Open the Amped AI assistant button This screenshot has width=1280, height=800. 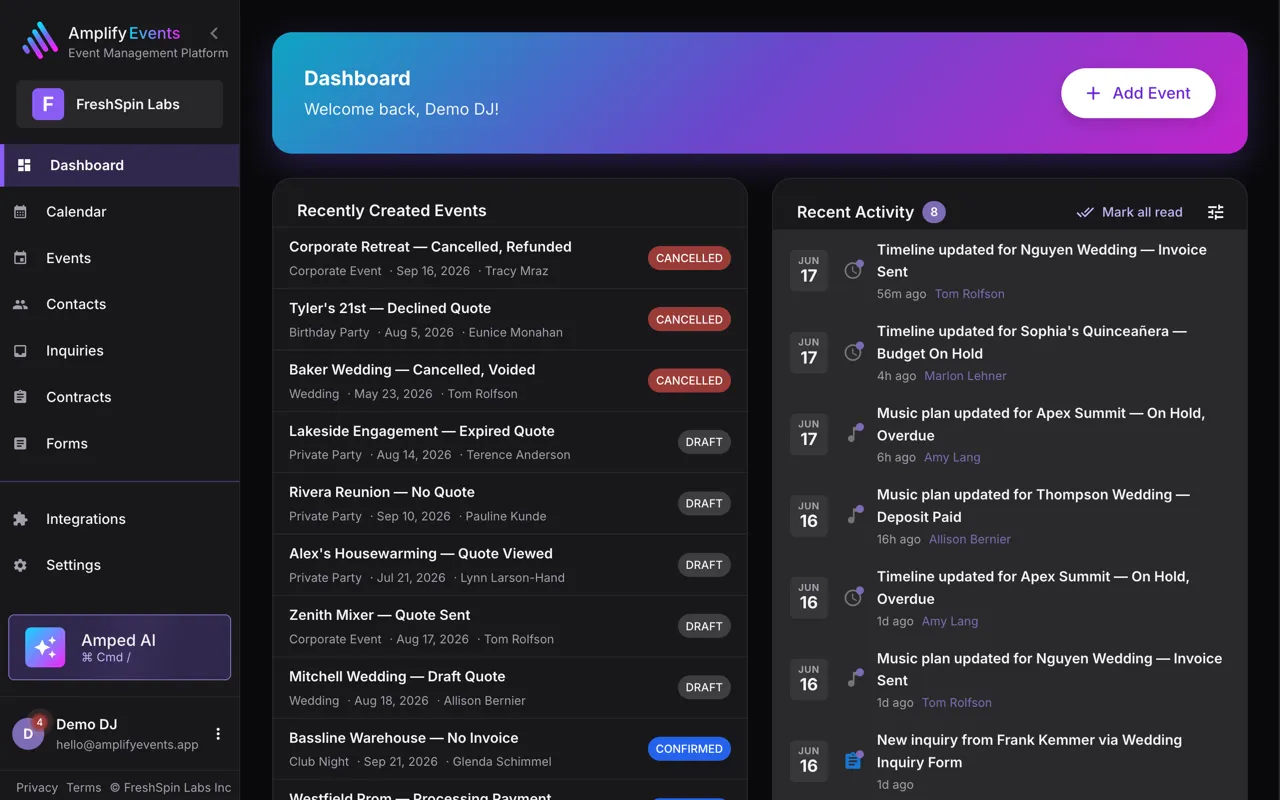point(120,647)
